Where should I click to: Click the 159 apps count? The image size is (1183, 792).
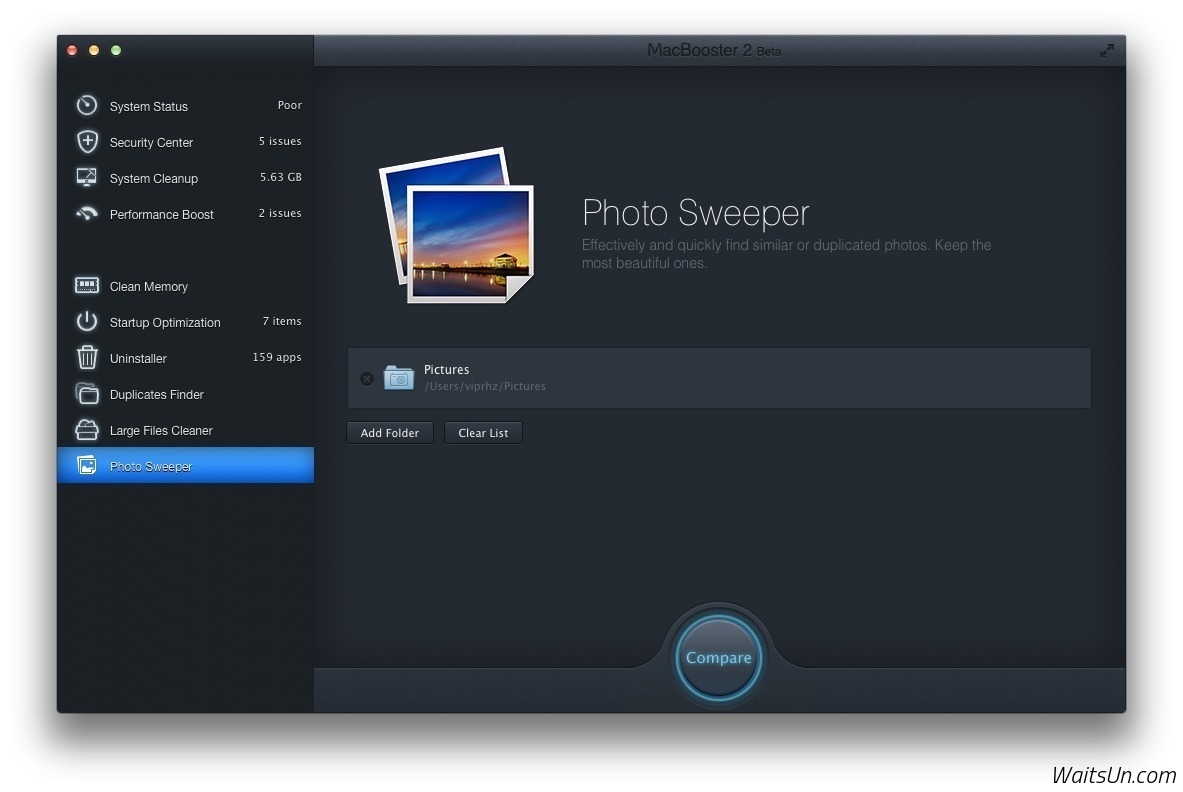pyautogui.click(x=276, y=357)
